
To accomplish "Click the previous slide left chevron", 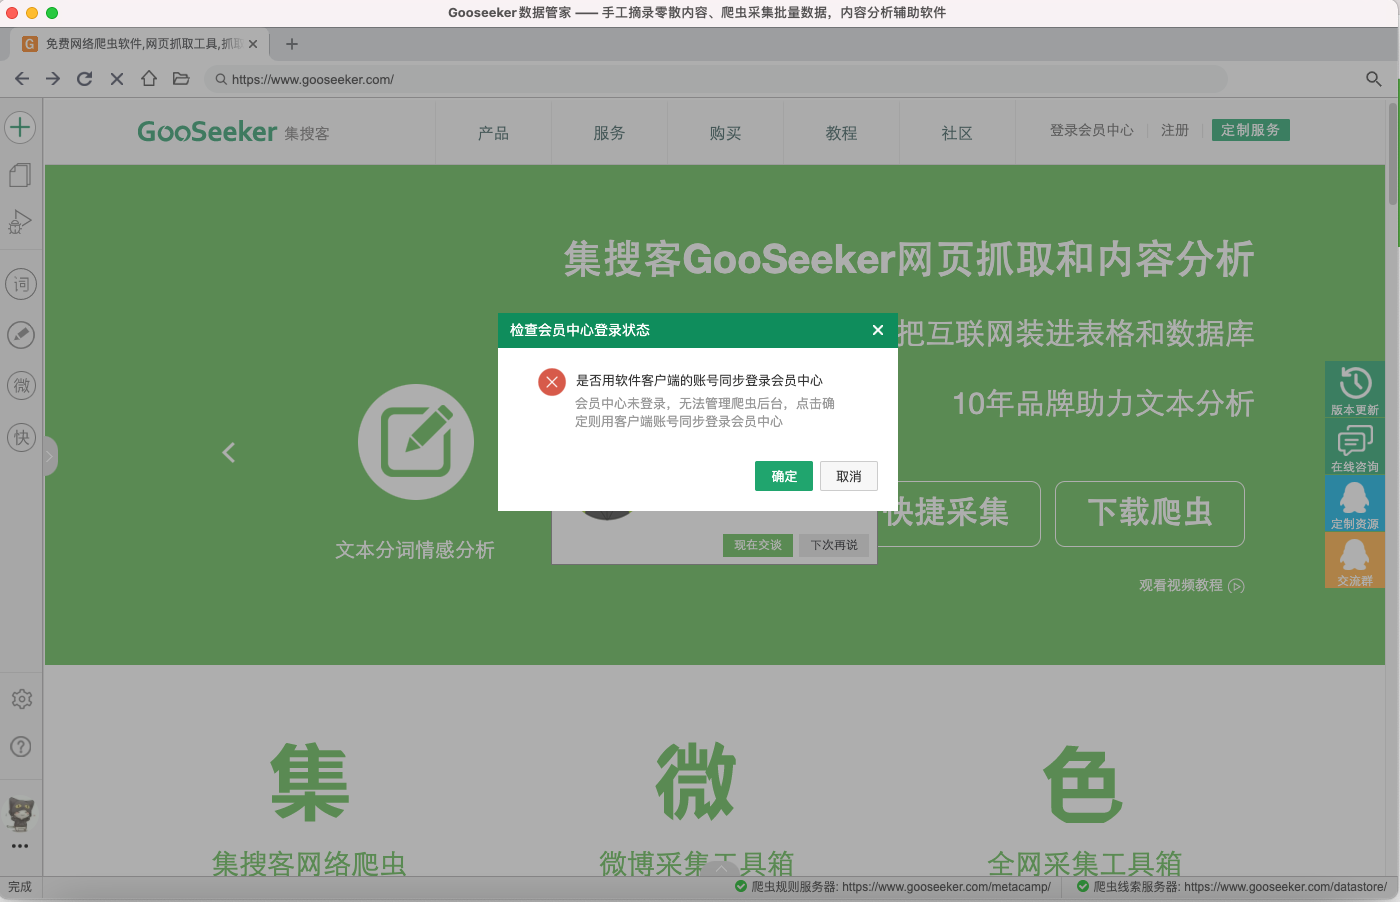I will pyautogui.click(x=229, y=453).
